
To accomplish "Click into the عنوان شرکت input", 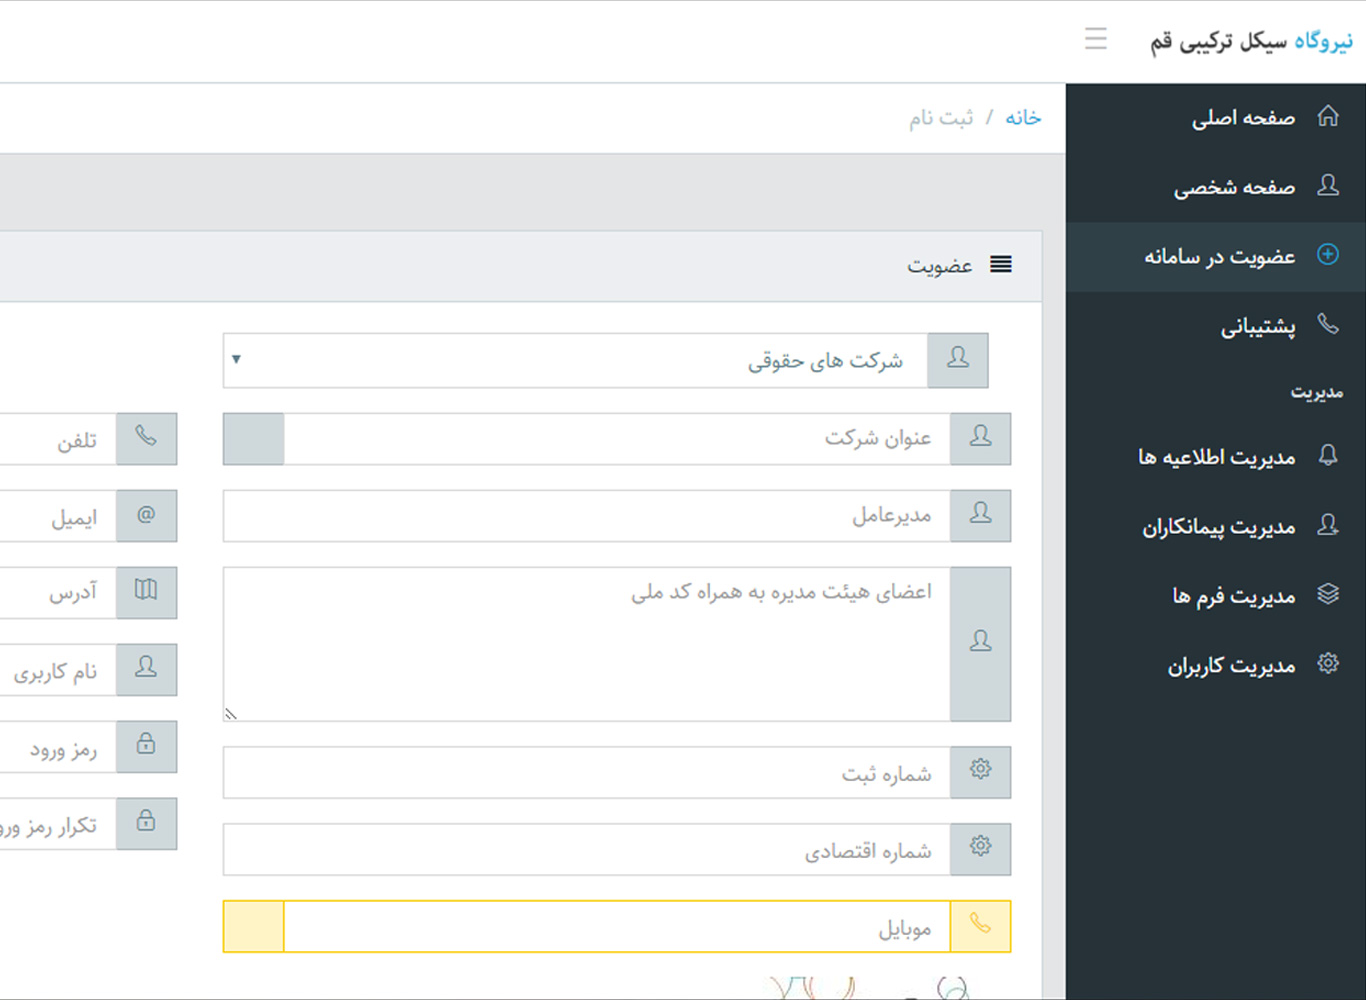I will (x=617, y=439).
